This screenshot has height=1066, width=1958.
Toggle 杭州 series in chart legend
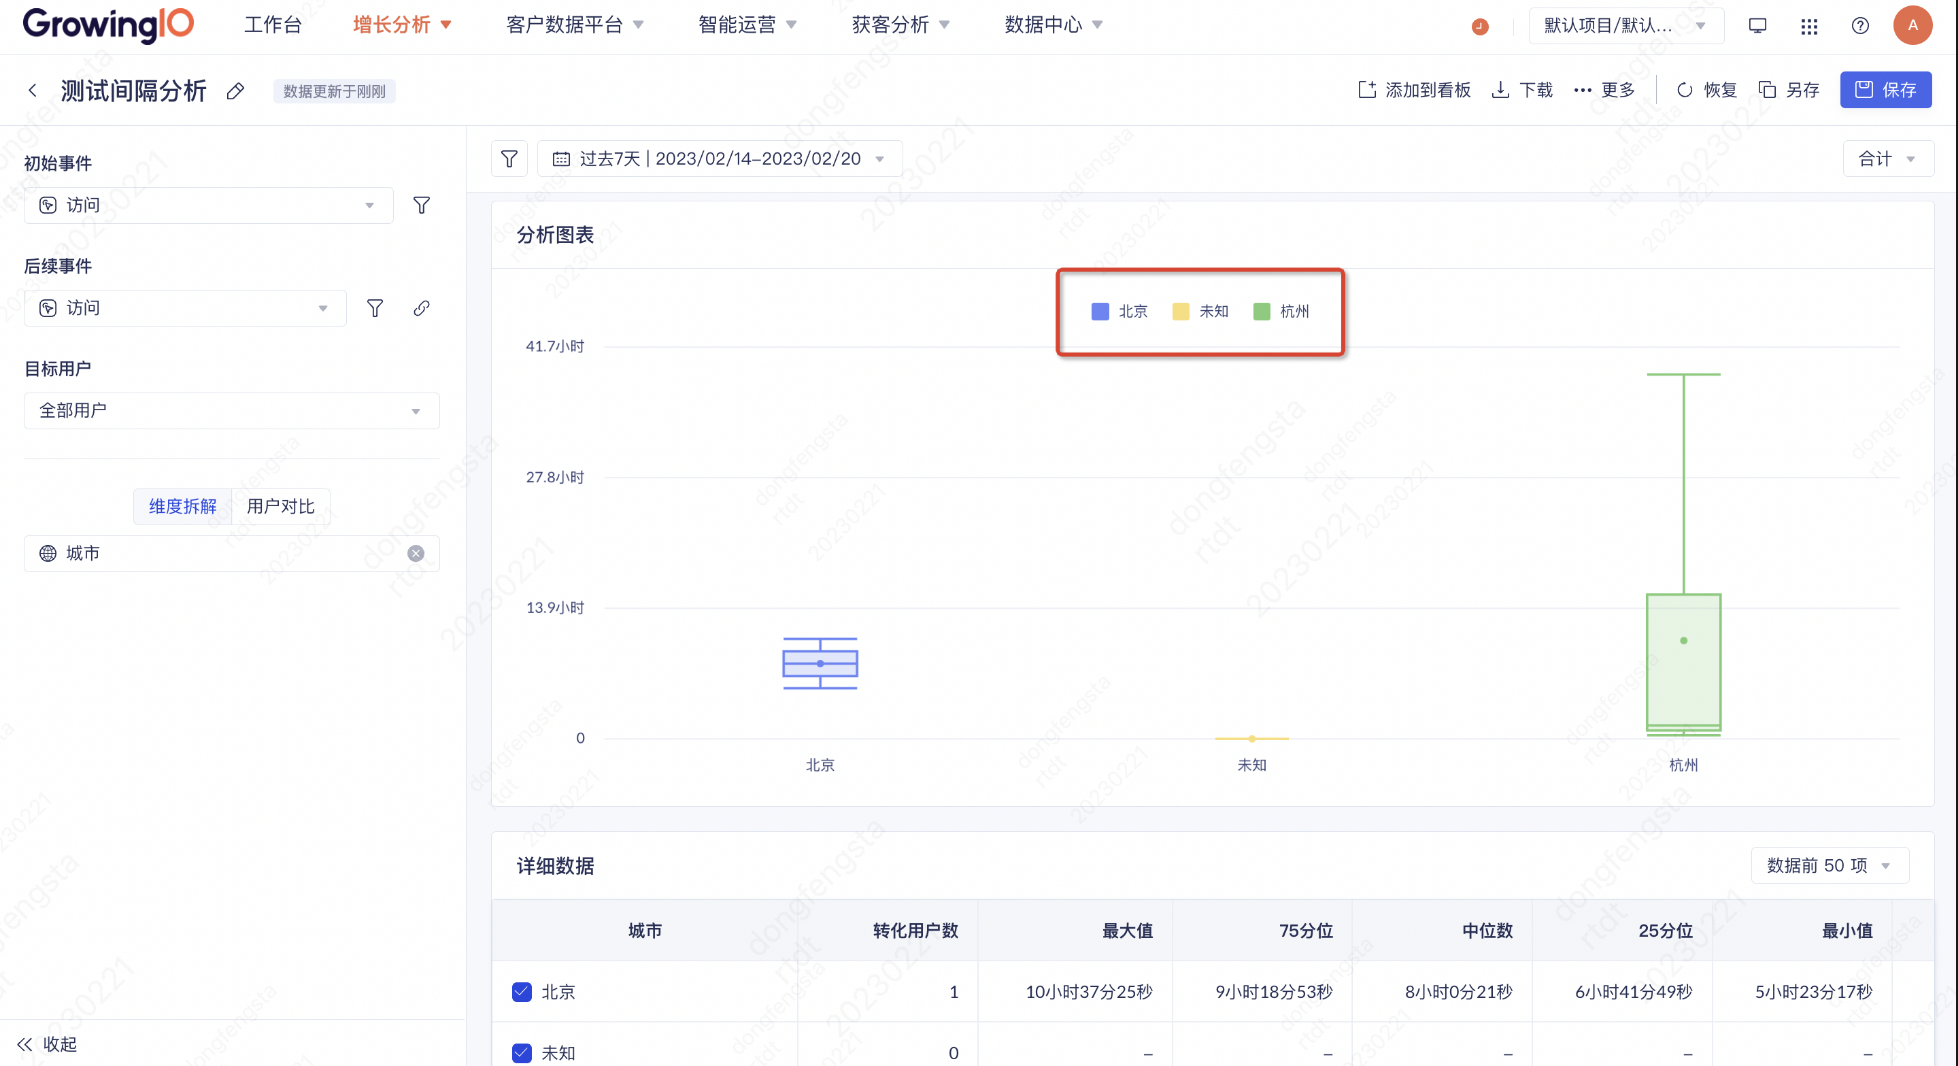(x=1281, y=311)
